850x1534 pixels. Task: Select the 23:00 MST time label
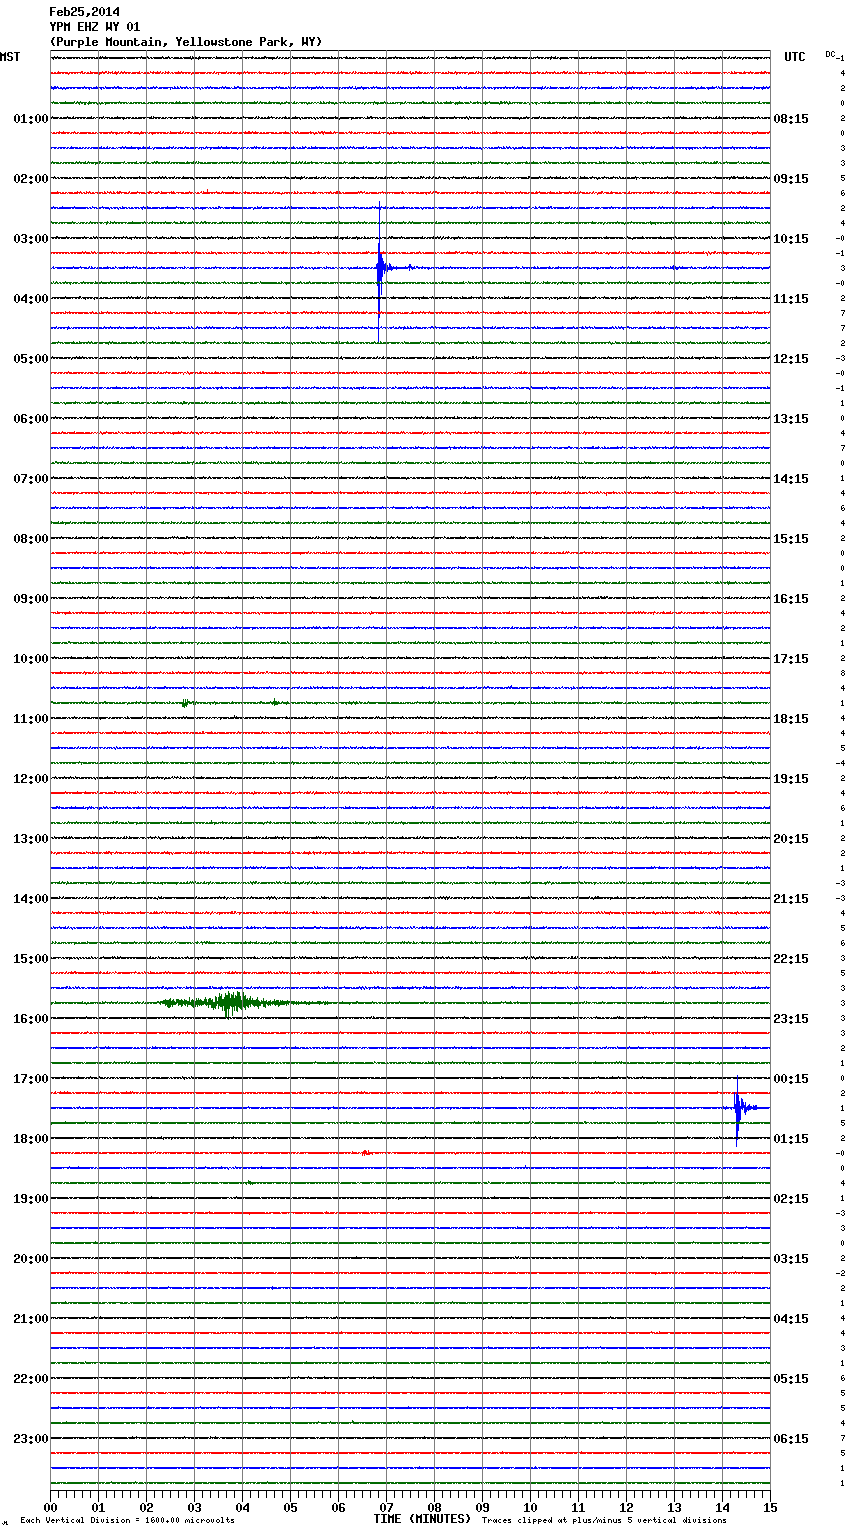(x=31, y=1439)
